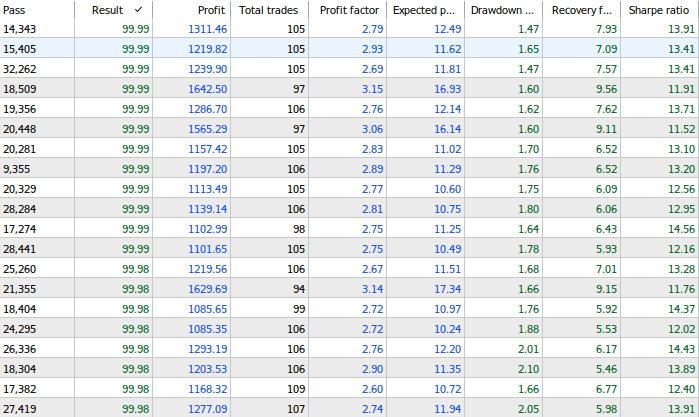The image size is (699, 417).
Task: Click sort checkmark indicator in Result header
Action: coord(138,9)
